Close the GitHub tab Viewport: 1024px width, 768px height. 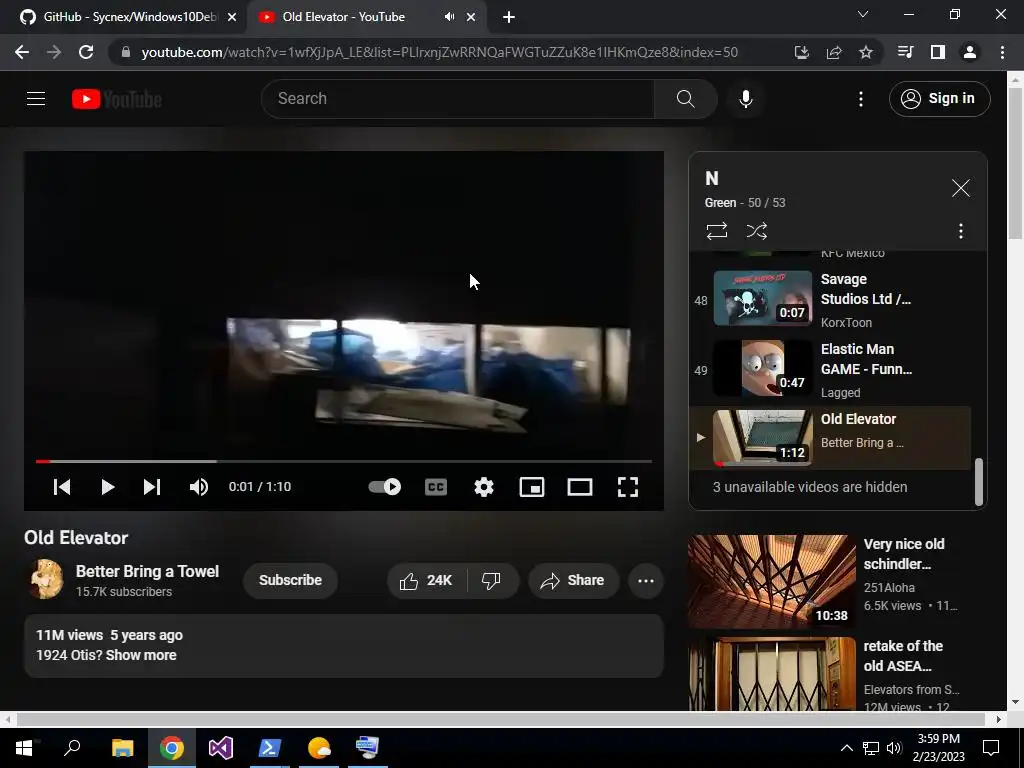232,18
